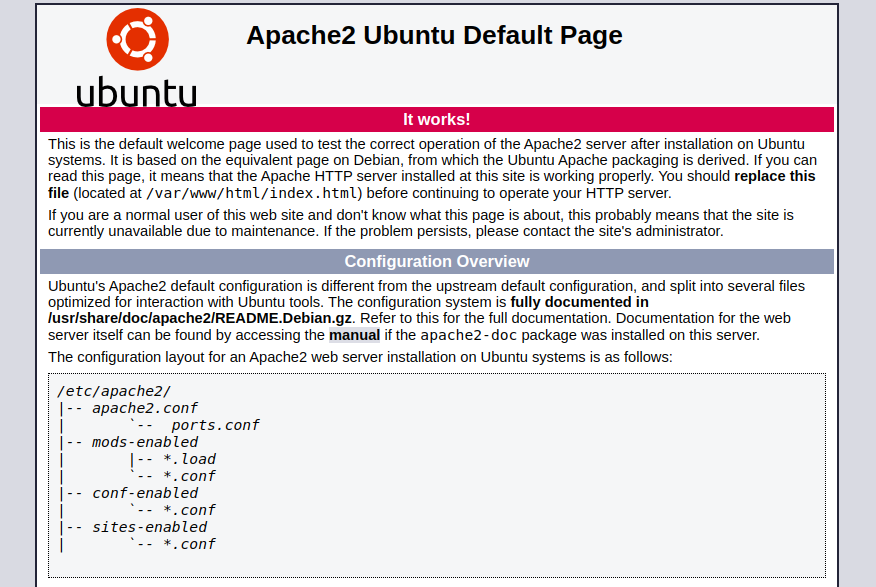Click the 'ubuntu' wordmark under the logo
876x587 pixels.
pos(137,92)
